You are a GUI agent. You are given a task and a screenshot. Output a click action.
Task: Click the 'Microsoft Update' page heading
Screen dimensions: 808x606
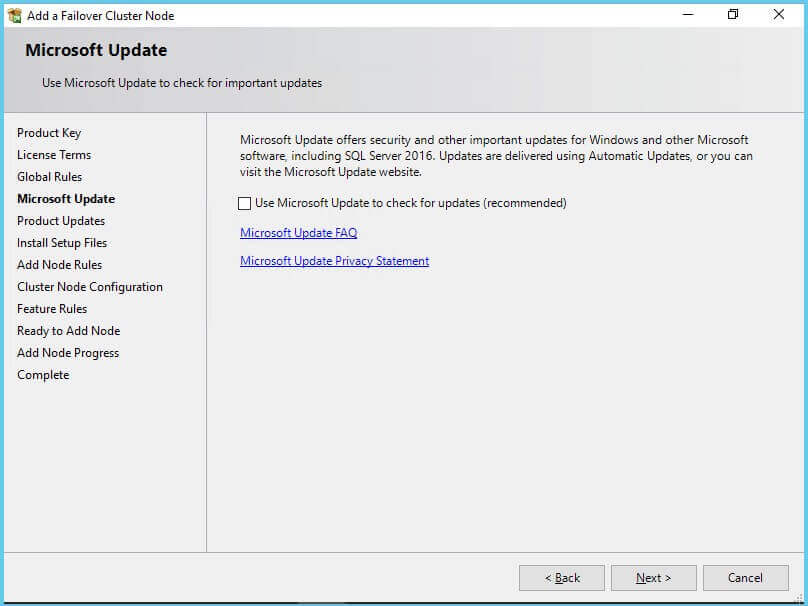pyautogui.click(x=96, y=50)
